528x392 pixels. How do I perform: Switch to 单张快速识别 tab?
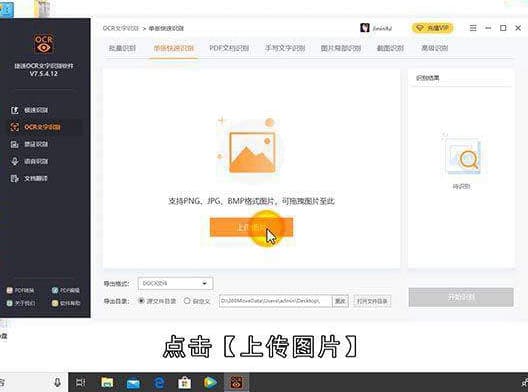tap(173, 48)
